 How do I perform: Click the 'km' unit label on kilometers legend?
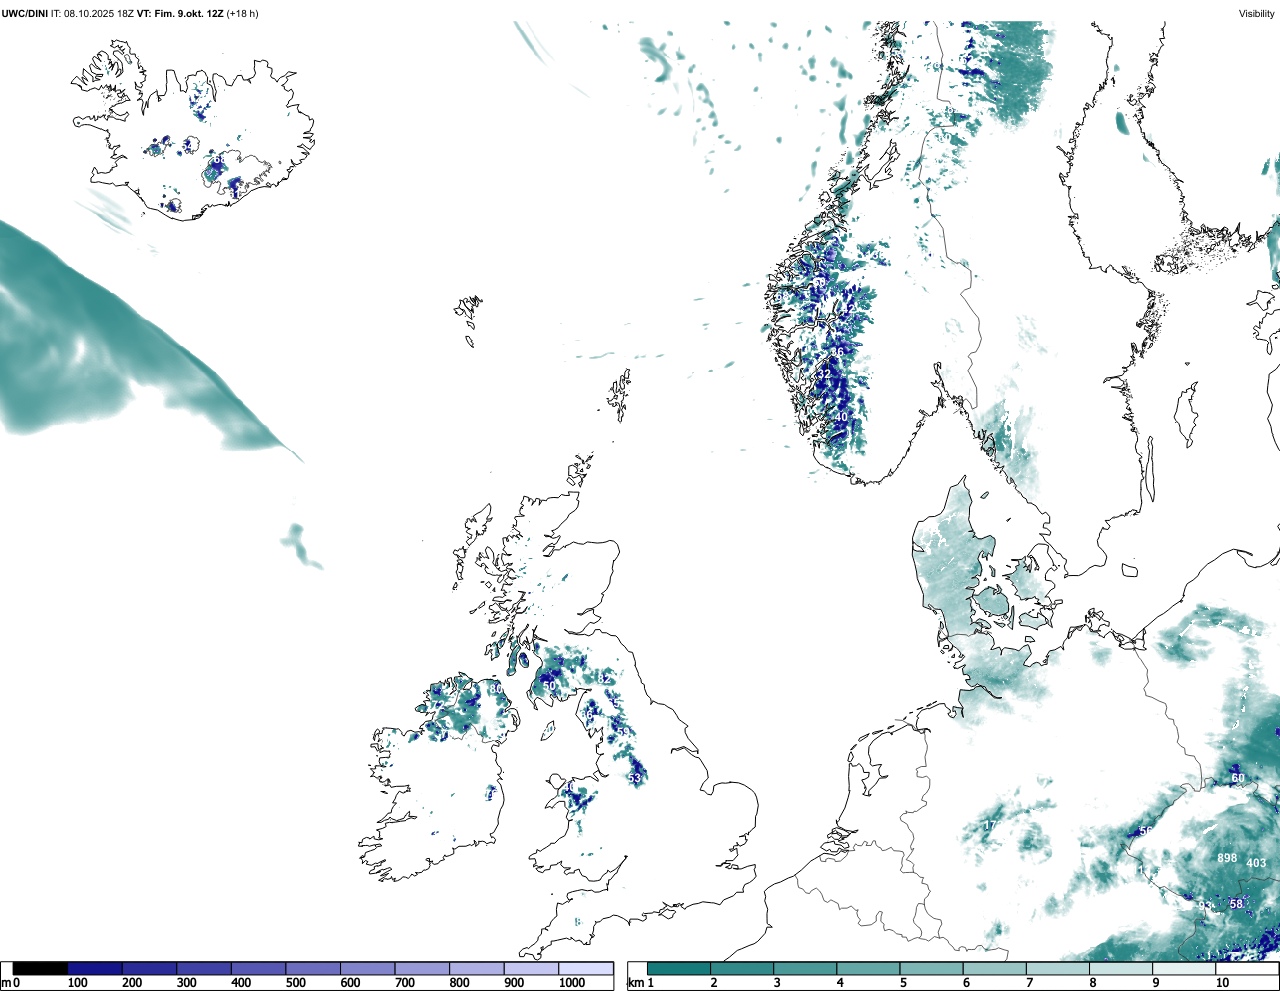(635, 983)
